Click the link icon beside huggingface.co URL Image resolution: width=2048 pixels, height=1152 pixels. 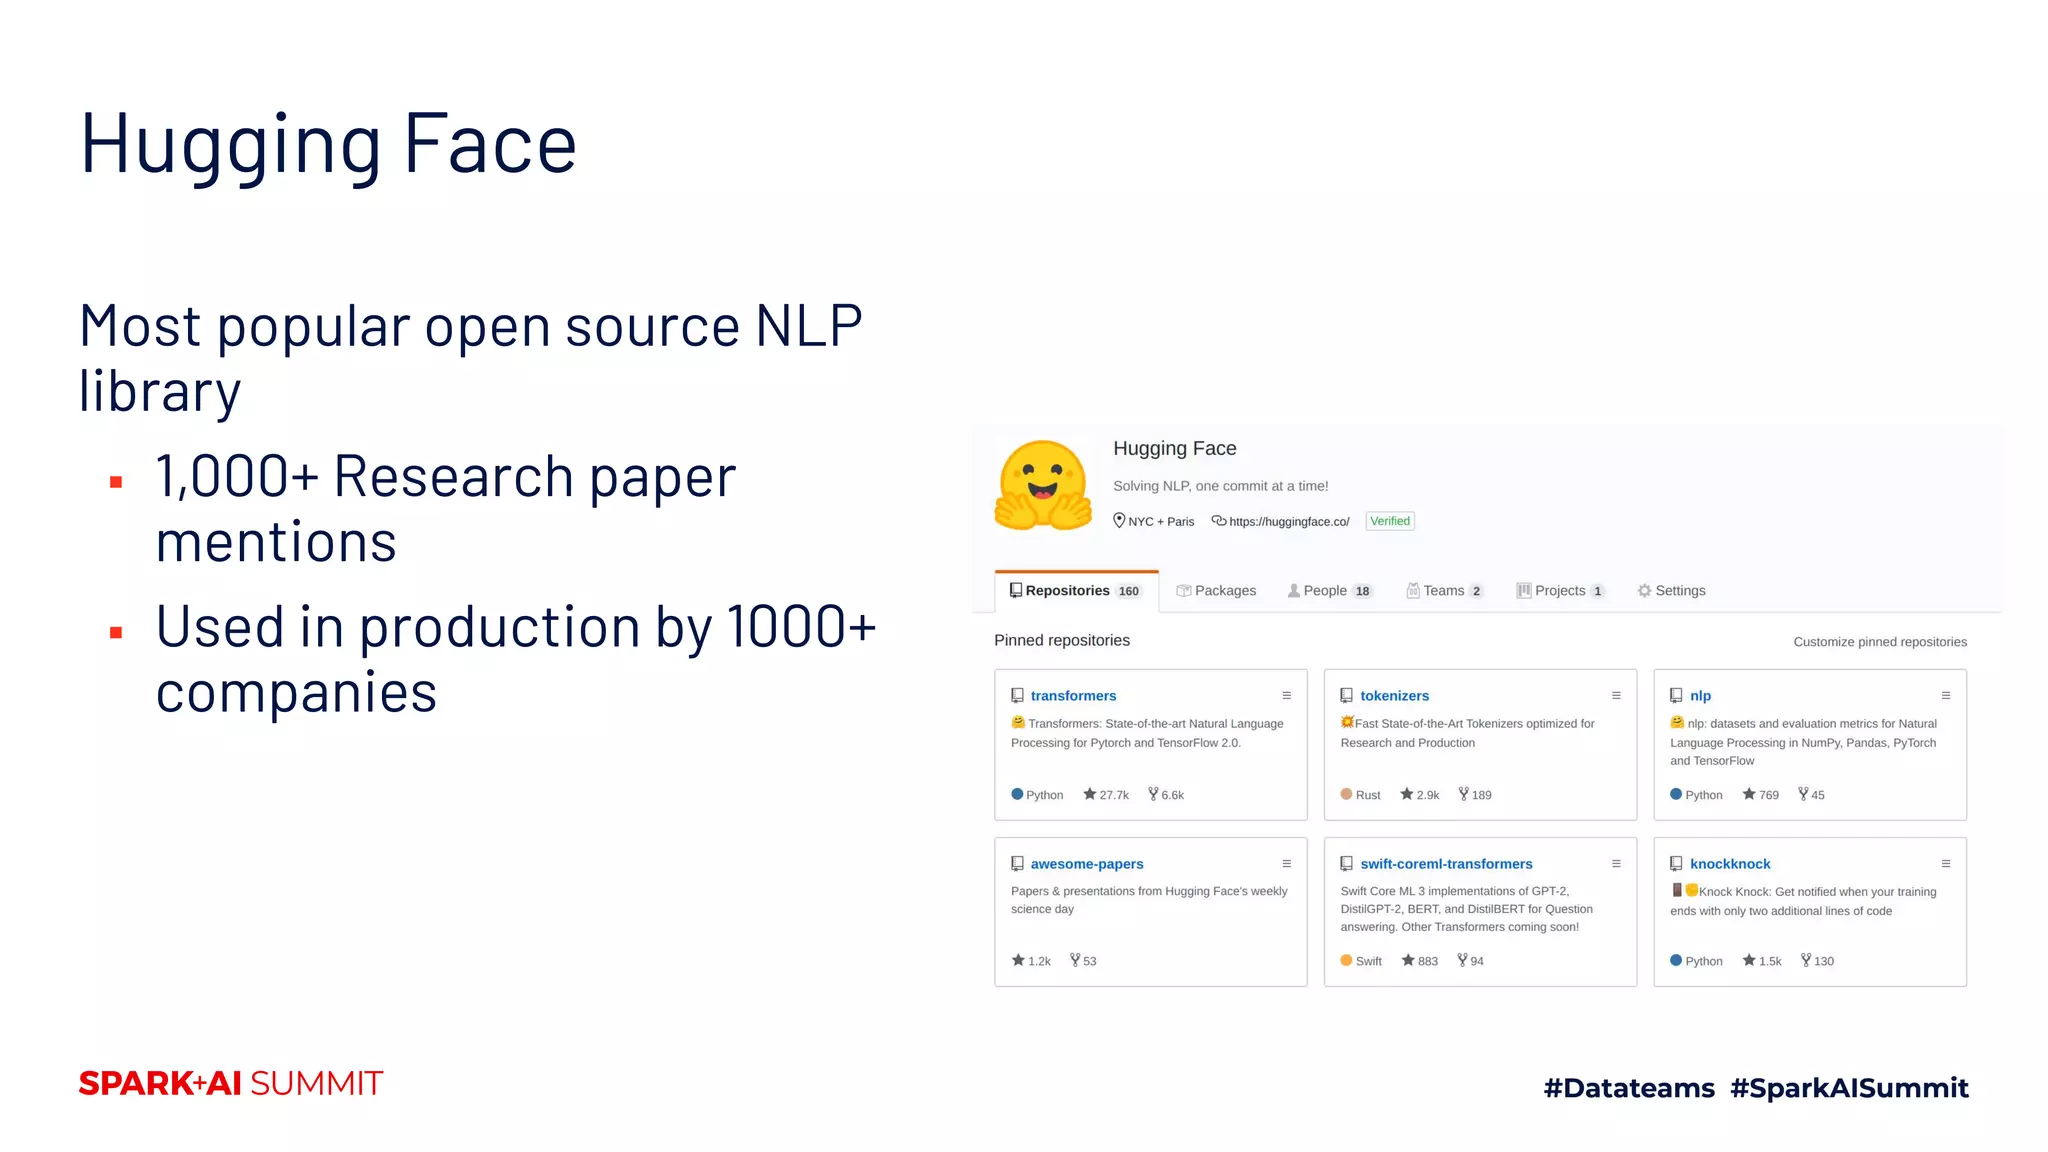1218,520
